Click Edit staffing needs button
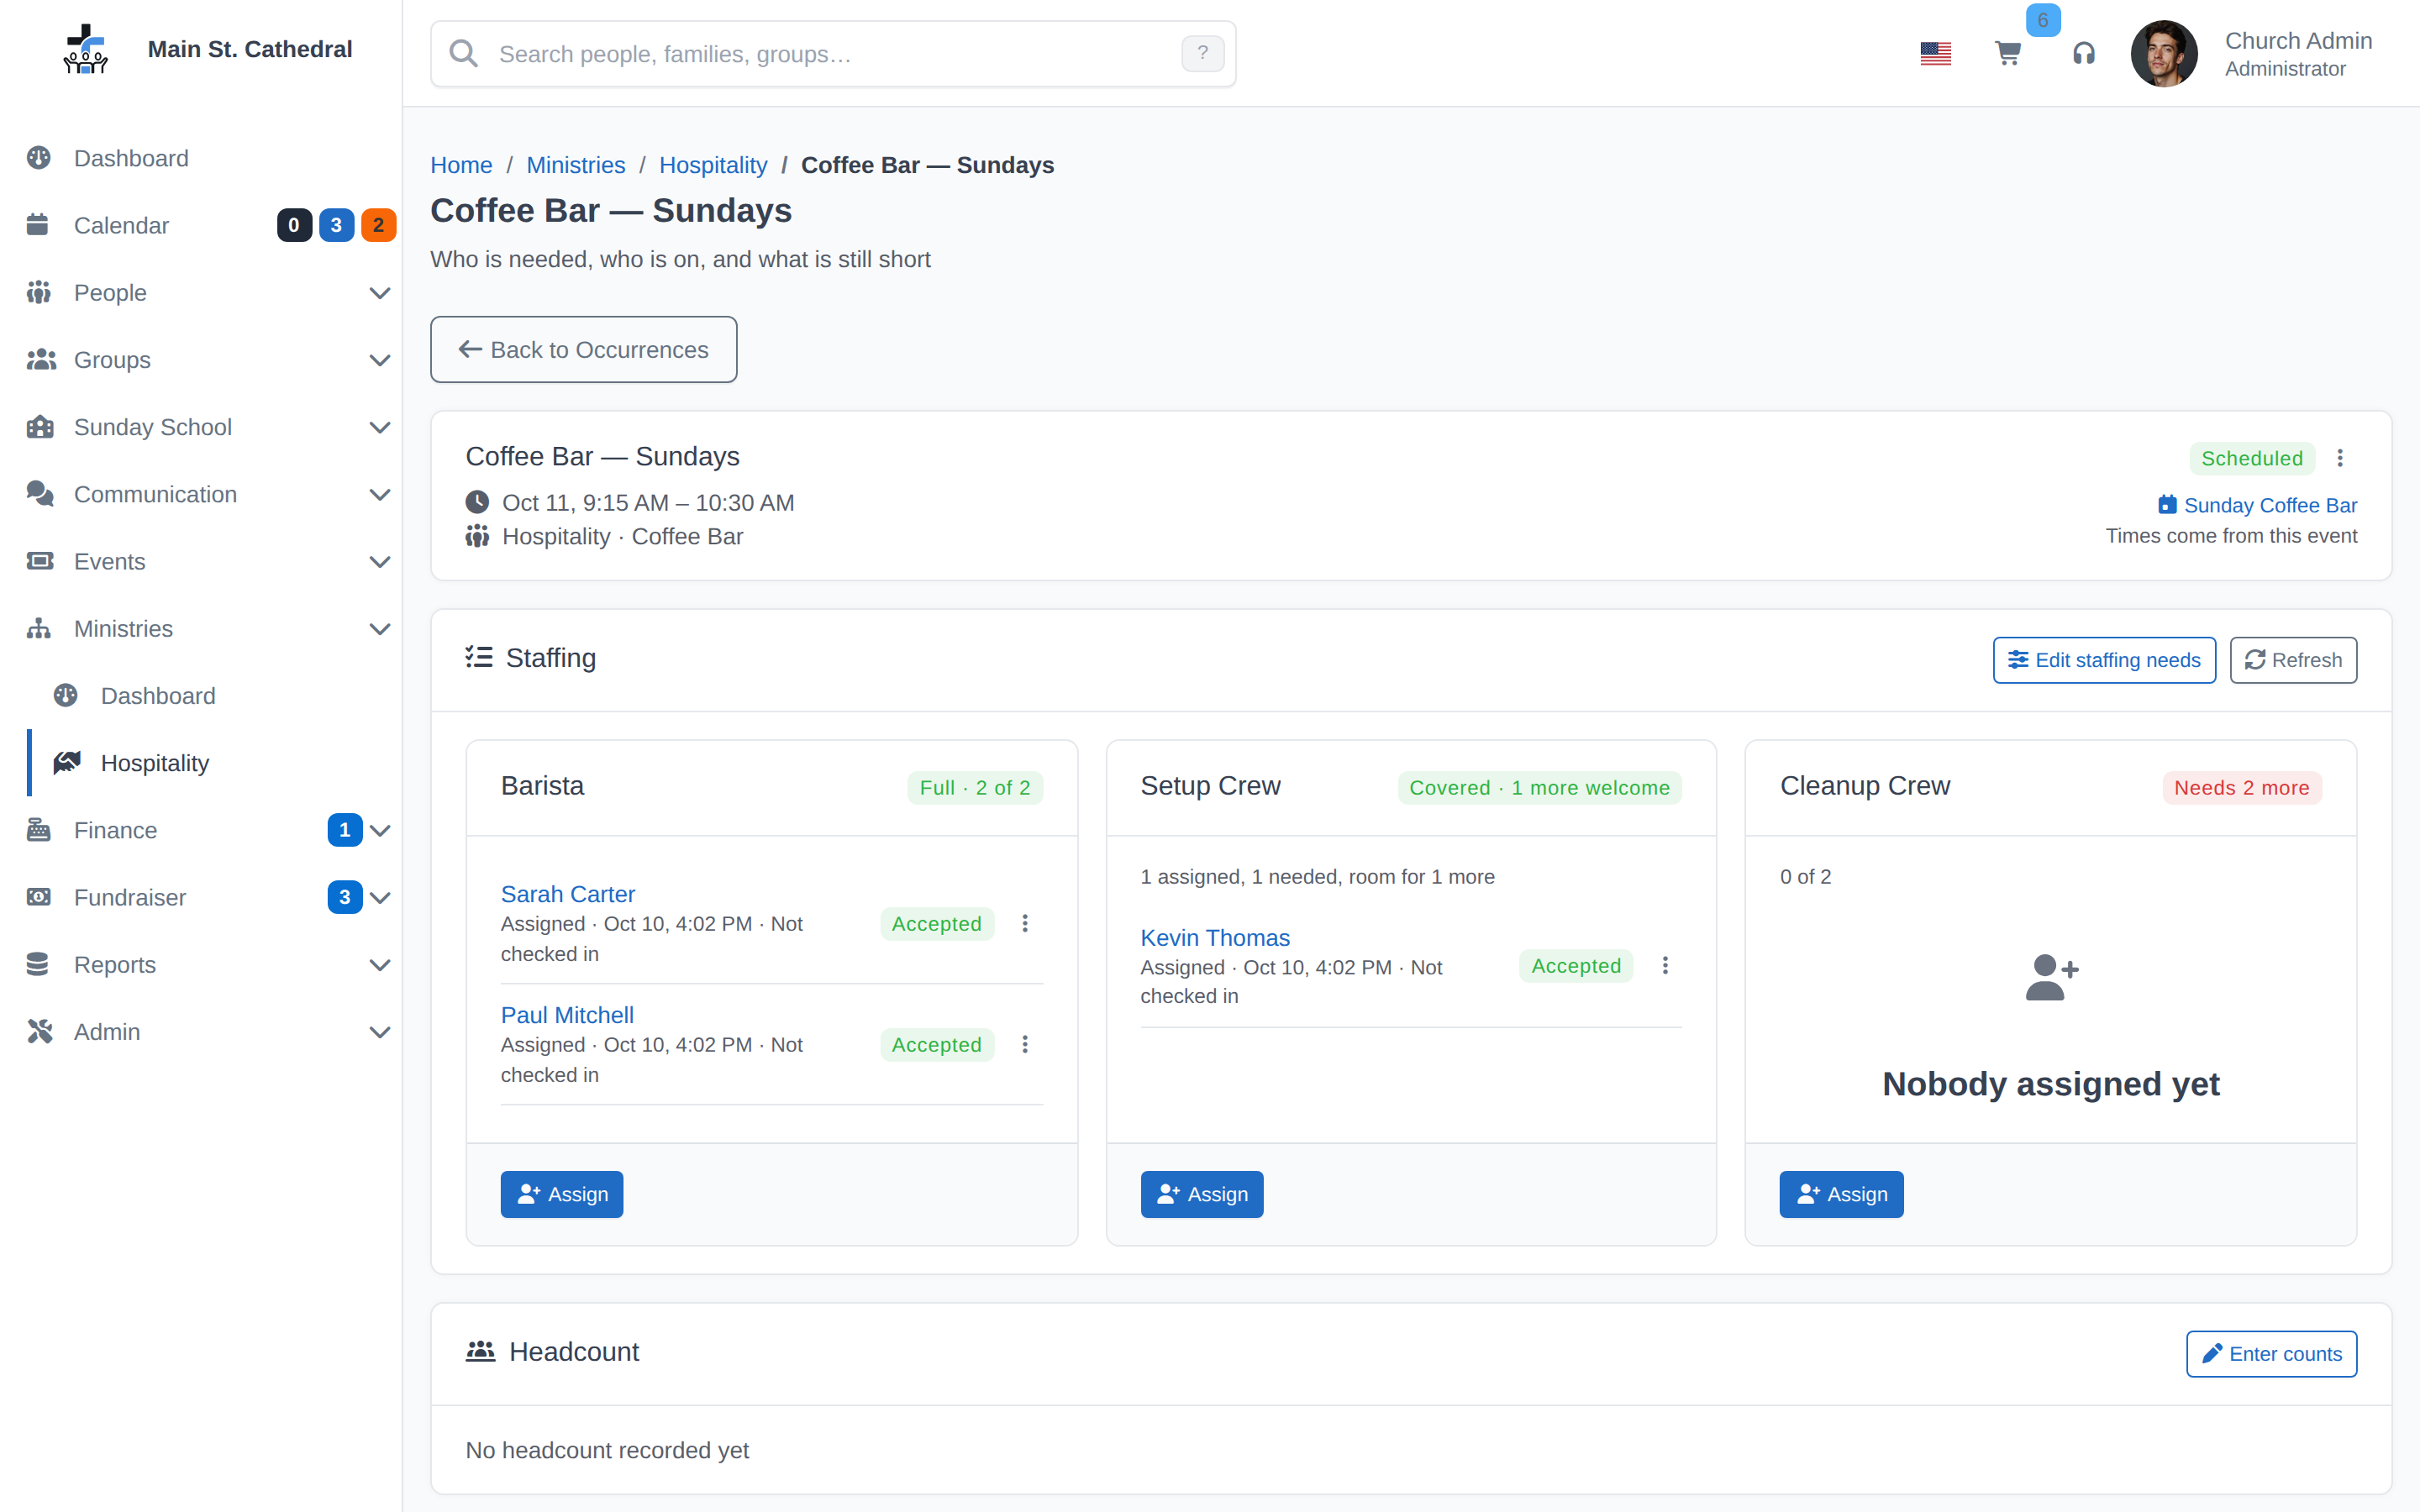 (2103, 660)
